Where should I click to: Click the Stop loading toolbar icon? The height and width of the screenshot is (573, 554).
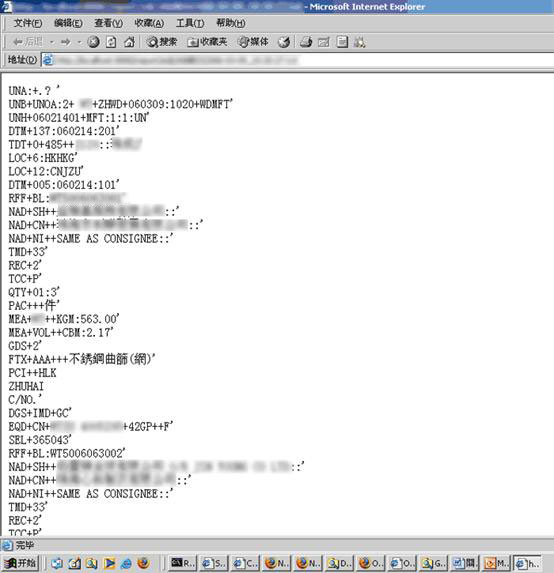pyautogui.click(x=94, y=42)
